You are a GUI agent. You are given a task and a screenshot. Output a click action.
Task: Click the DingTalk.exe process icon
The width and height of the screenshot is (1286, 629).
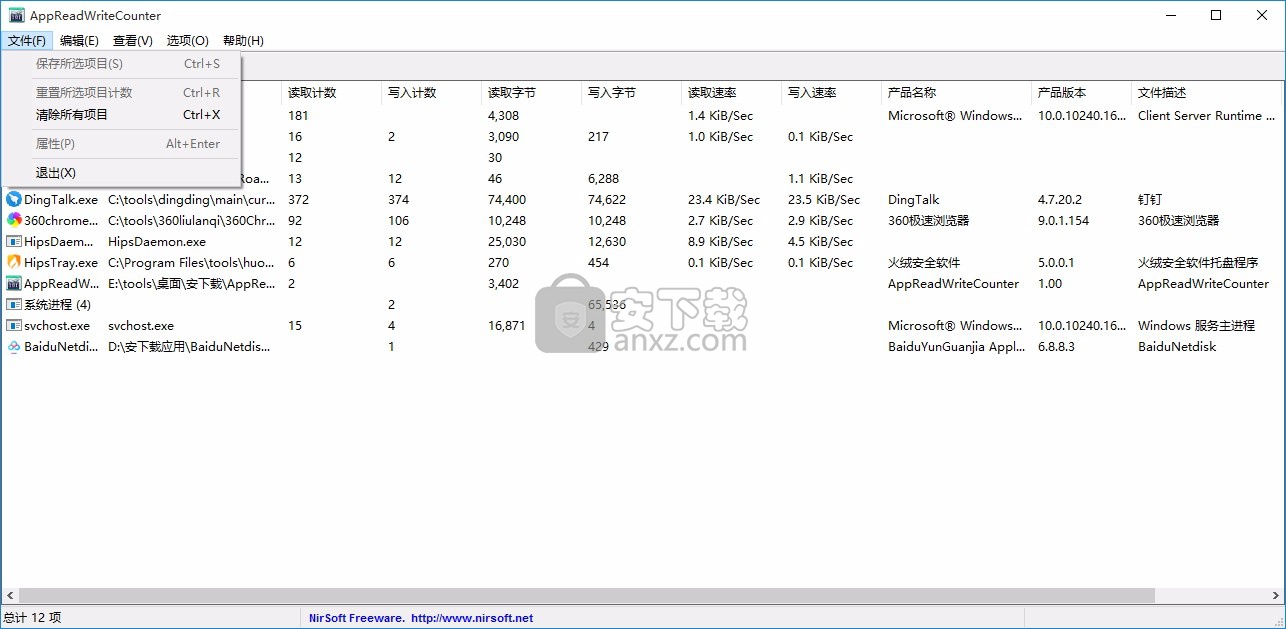click(x=14, y=200)
